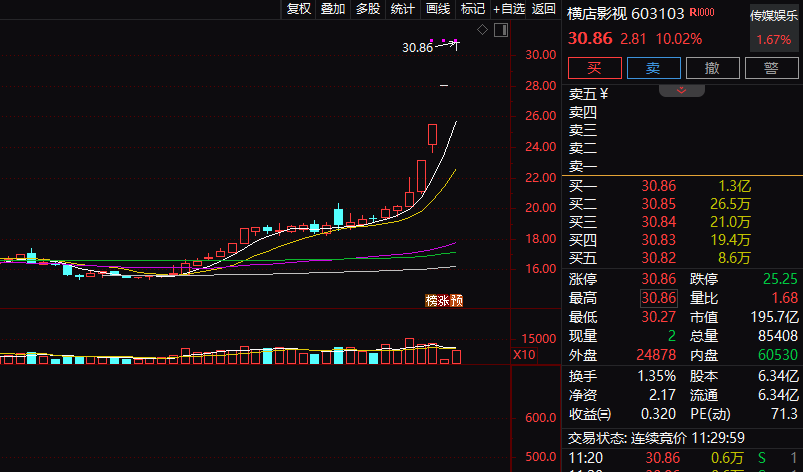Expand the sell orders chevron arrow
Viewport: 803px width, 472px height.
point(683,90)
